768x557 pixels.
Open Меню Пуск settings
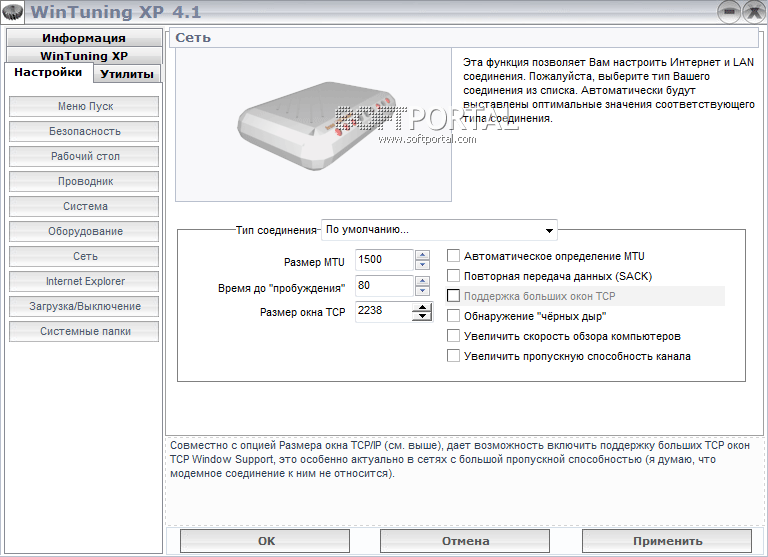click(x=84, y=106)
